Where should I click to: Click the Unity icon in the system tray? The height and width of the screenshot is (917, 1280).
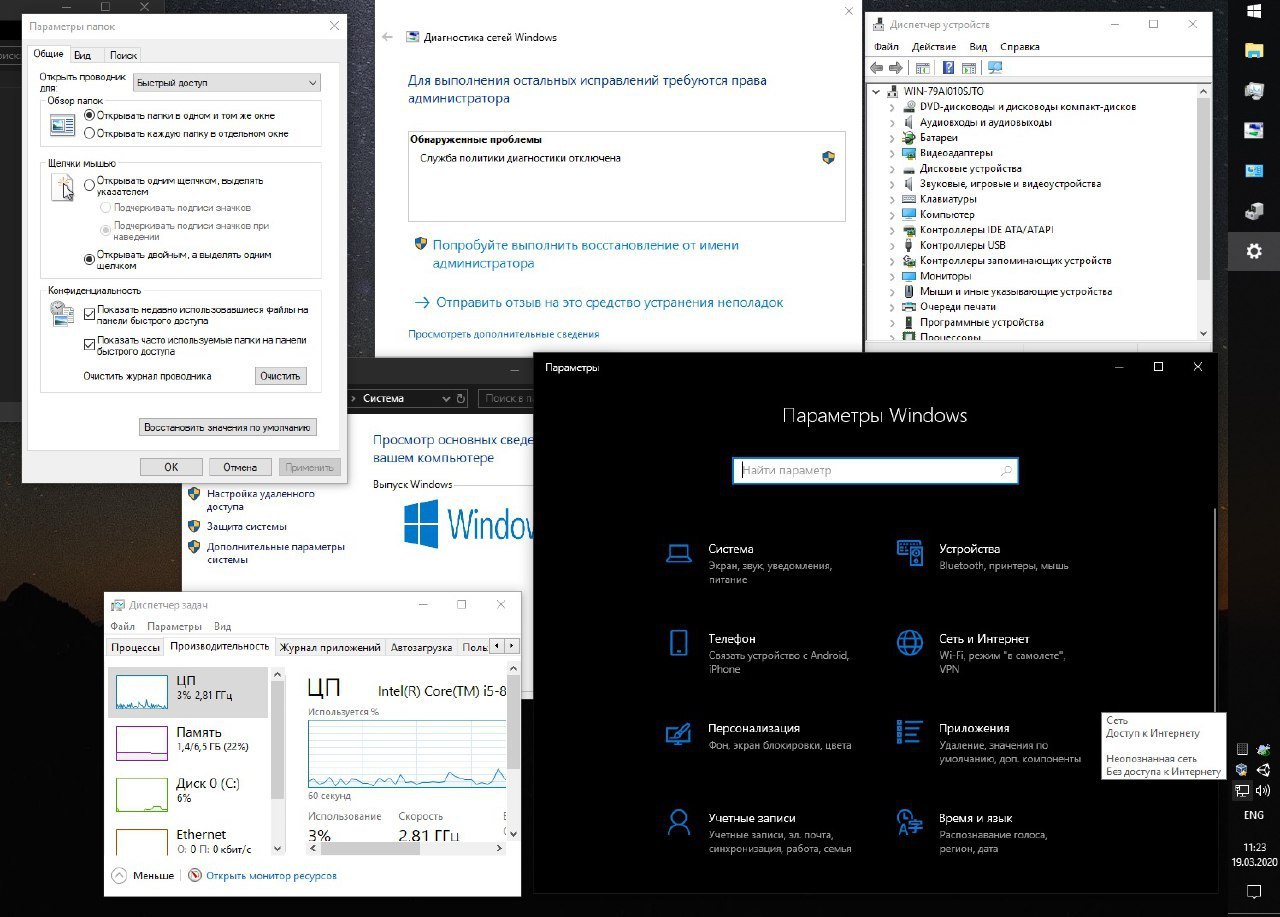(1263, 770)
